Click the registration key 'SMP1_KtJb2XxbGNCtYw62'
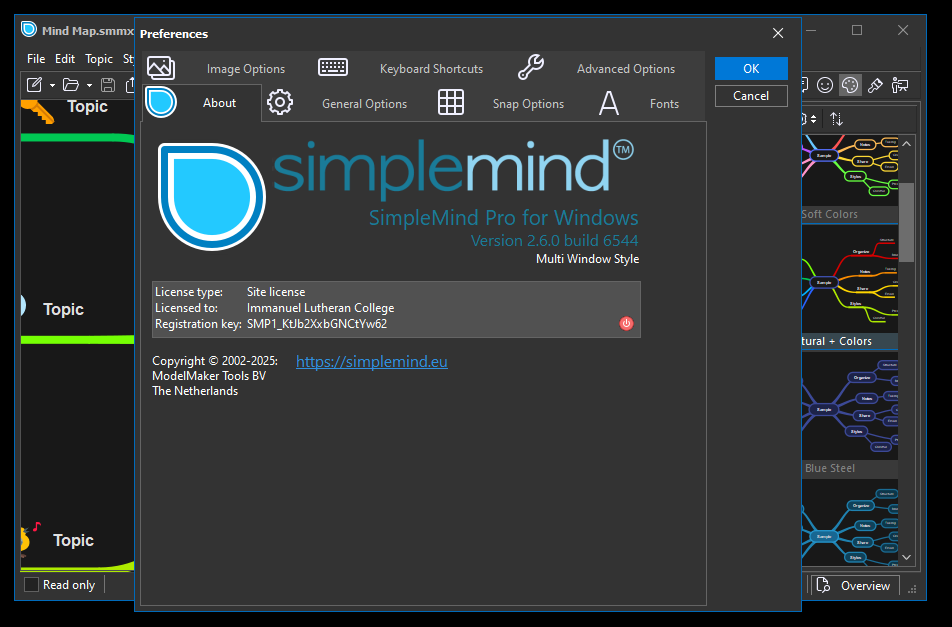Screen dimensions: 952x627 coord(317,324)
